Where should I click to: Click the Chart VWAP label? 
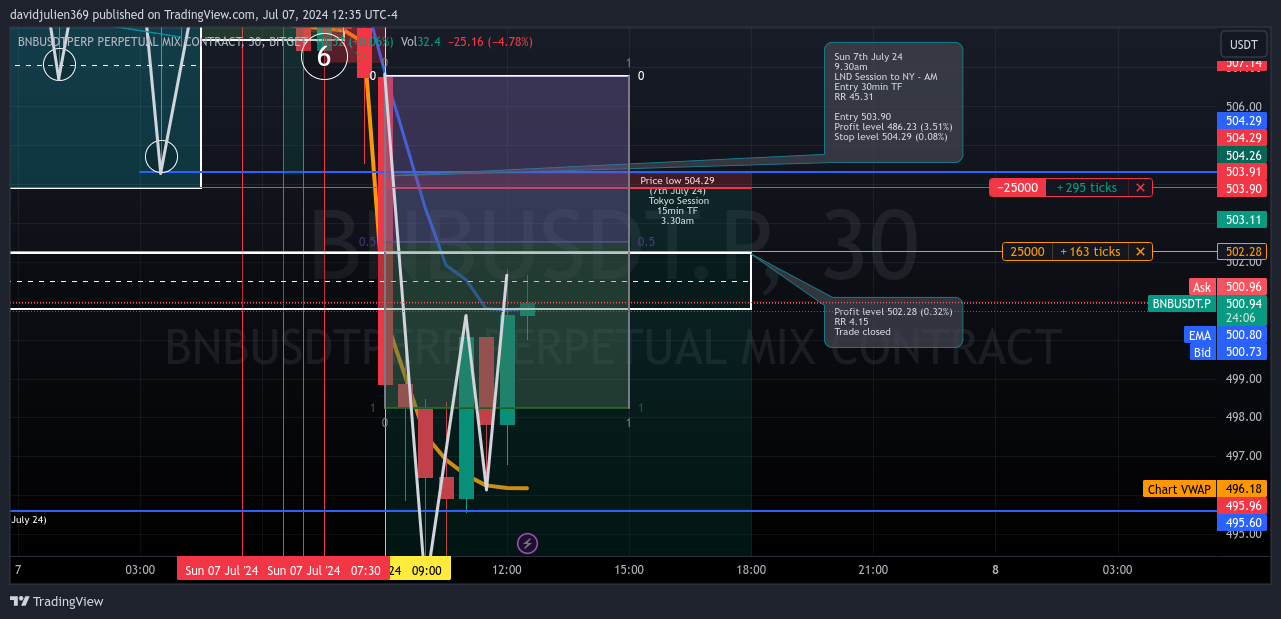point(1179,489)
